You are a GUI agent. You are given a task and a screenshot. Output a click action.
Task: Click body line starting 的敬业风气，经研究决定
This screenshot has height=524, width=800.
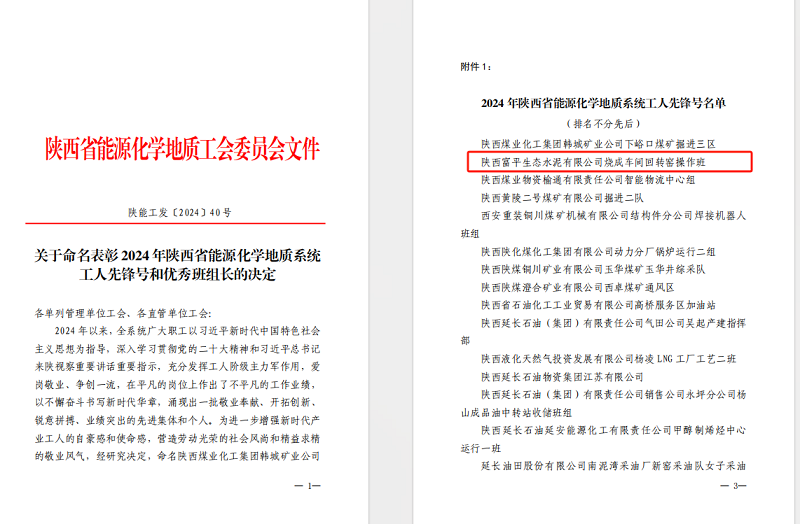(178, 456)
